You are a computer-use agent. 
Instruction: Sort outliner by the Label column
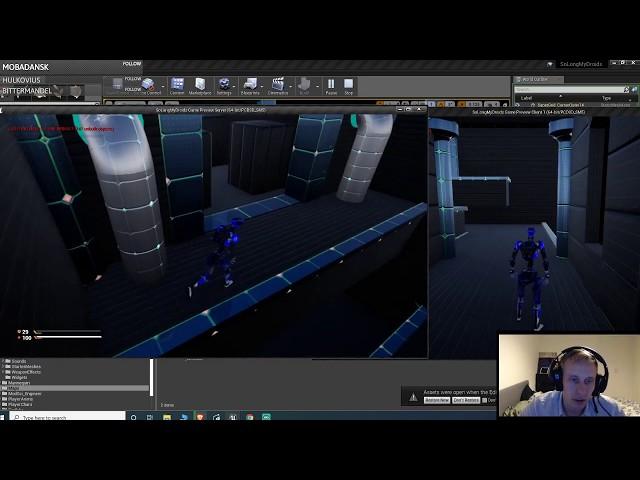pyautogui.click(x=527, y=98)
